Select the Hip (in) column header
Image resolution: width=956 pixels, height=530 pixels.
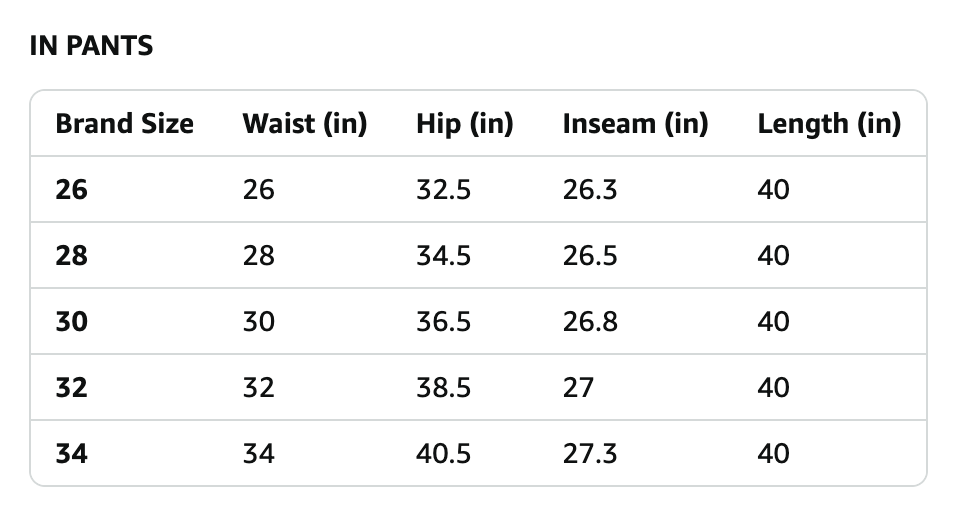464,124
